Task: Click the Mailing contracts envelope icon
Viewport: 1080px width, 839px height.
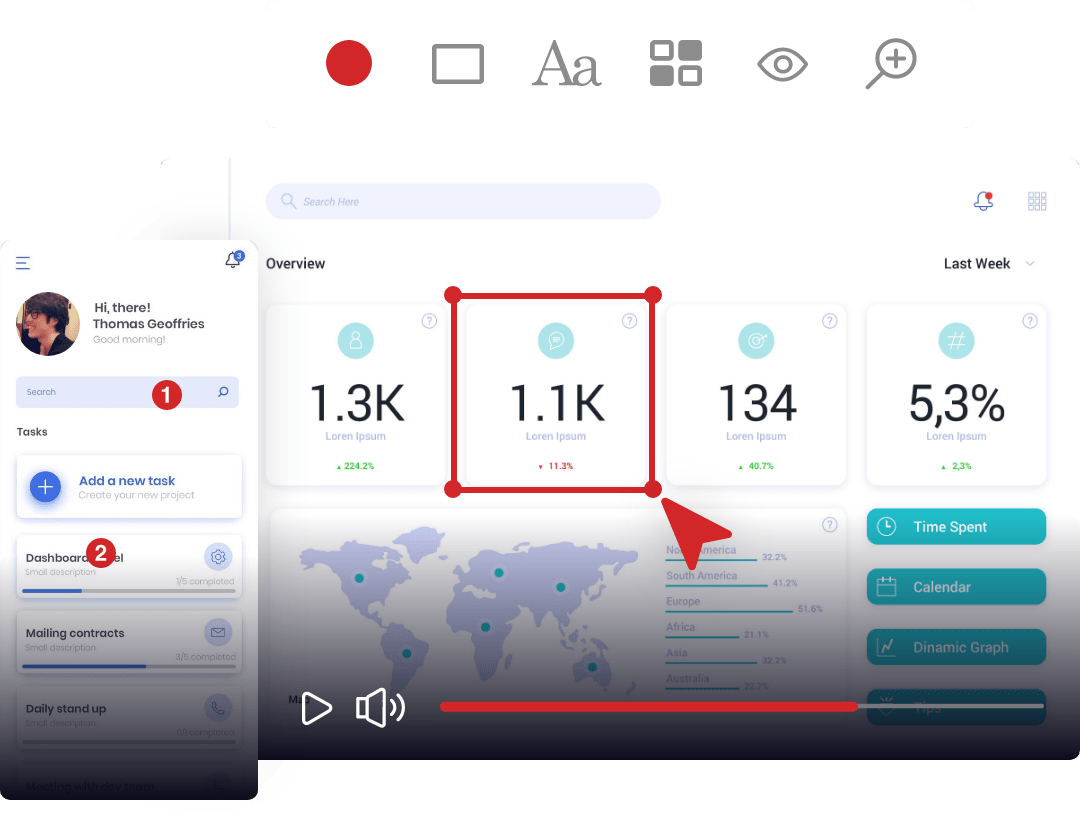Action: (x=218, y=632)
